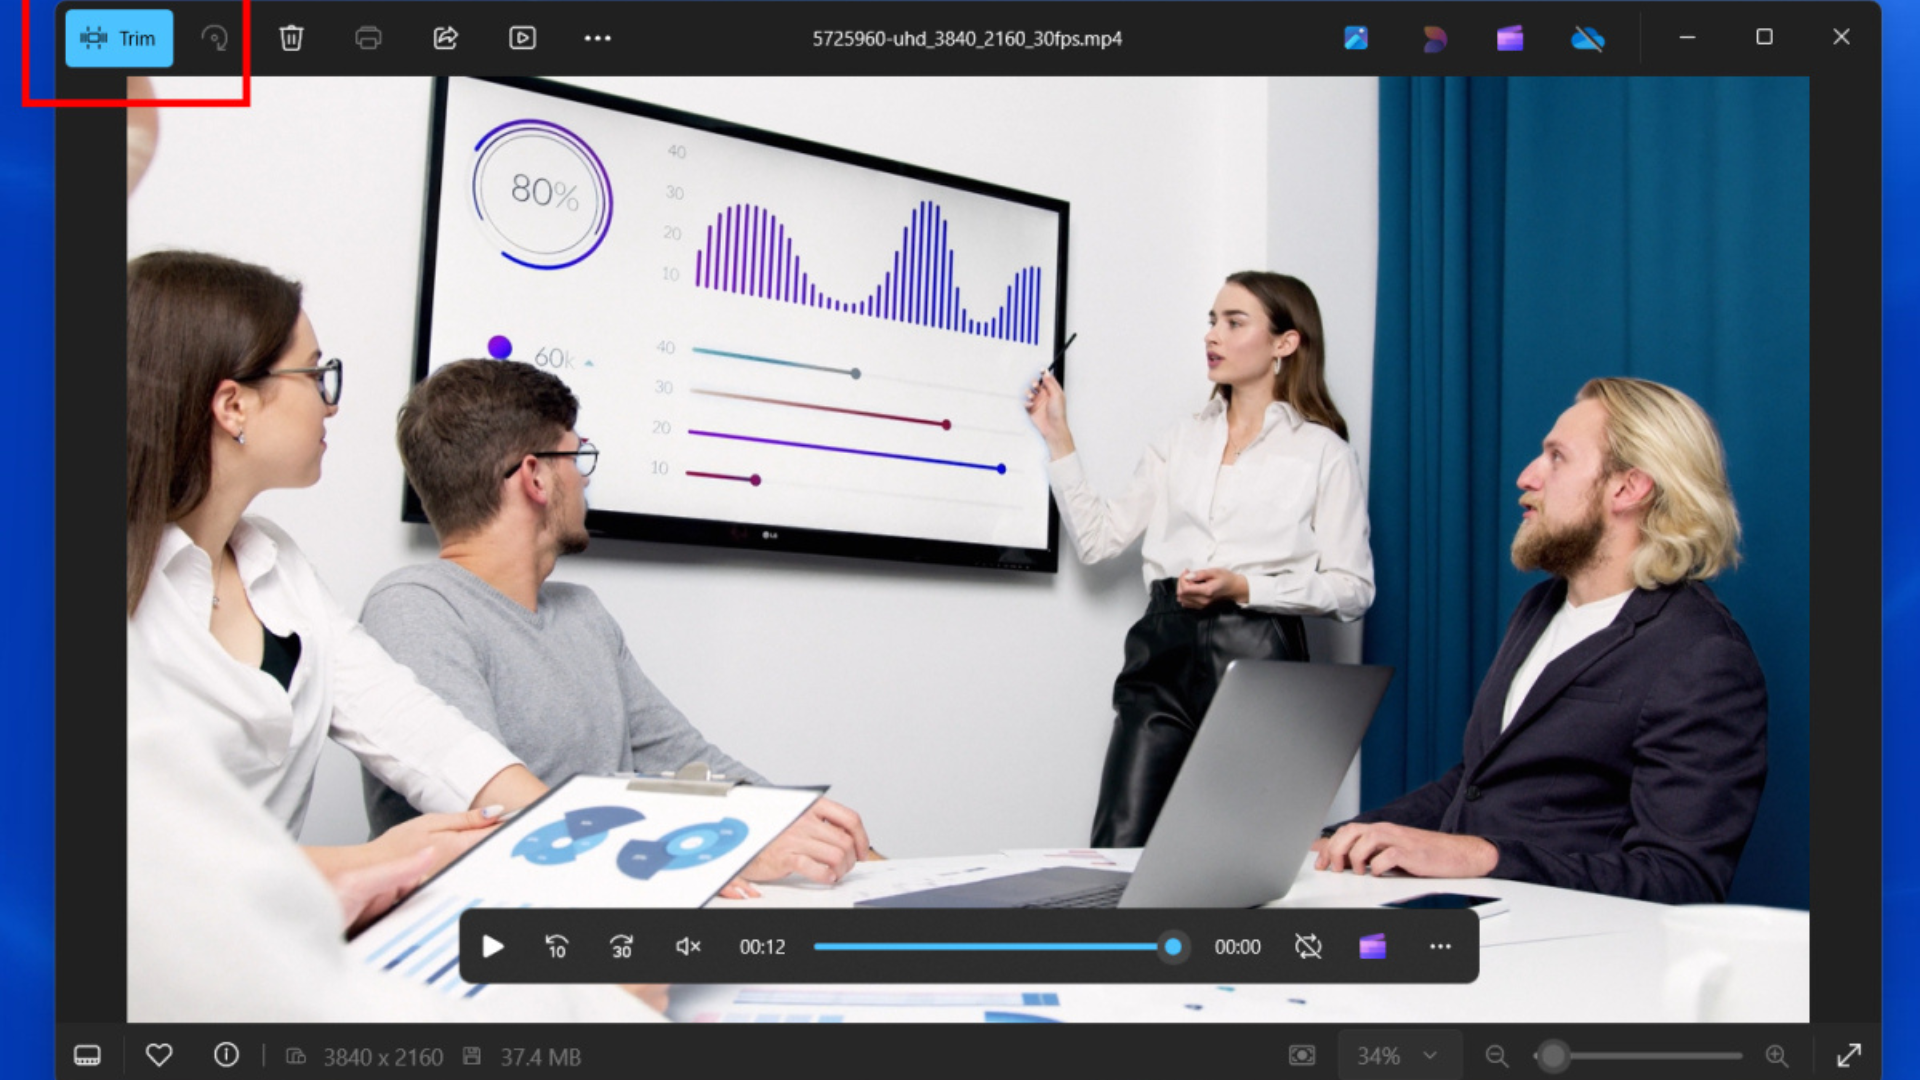Click the OneDrive cloud icon

(1587, 38)
